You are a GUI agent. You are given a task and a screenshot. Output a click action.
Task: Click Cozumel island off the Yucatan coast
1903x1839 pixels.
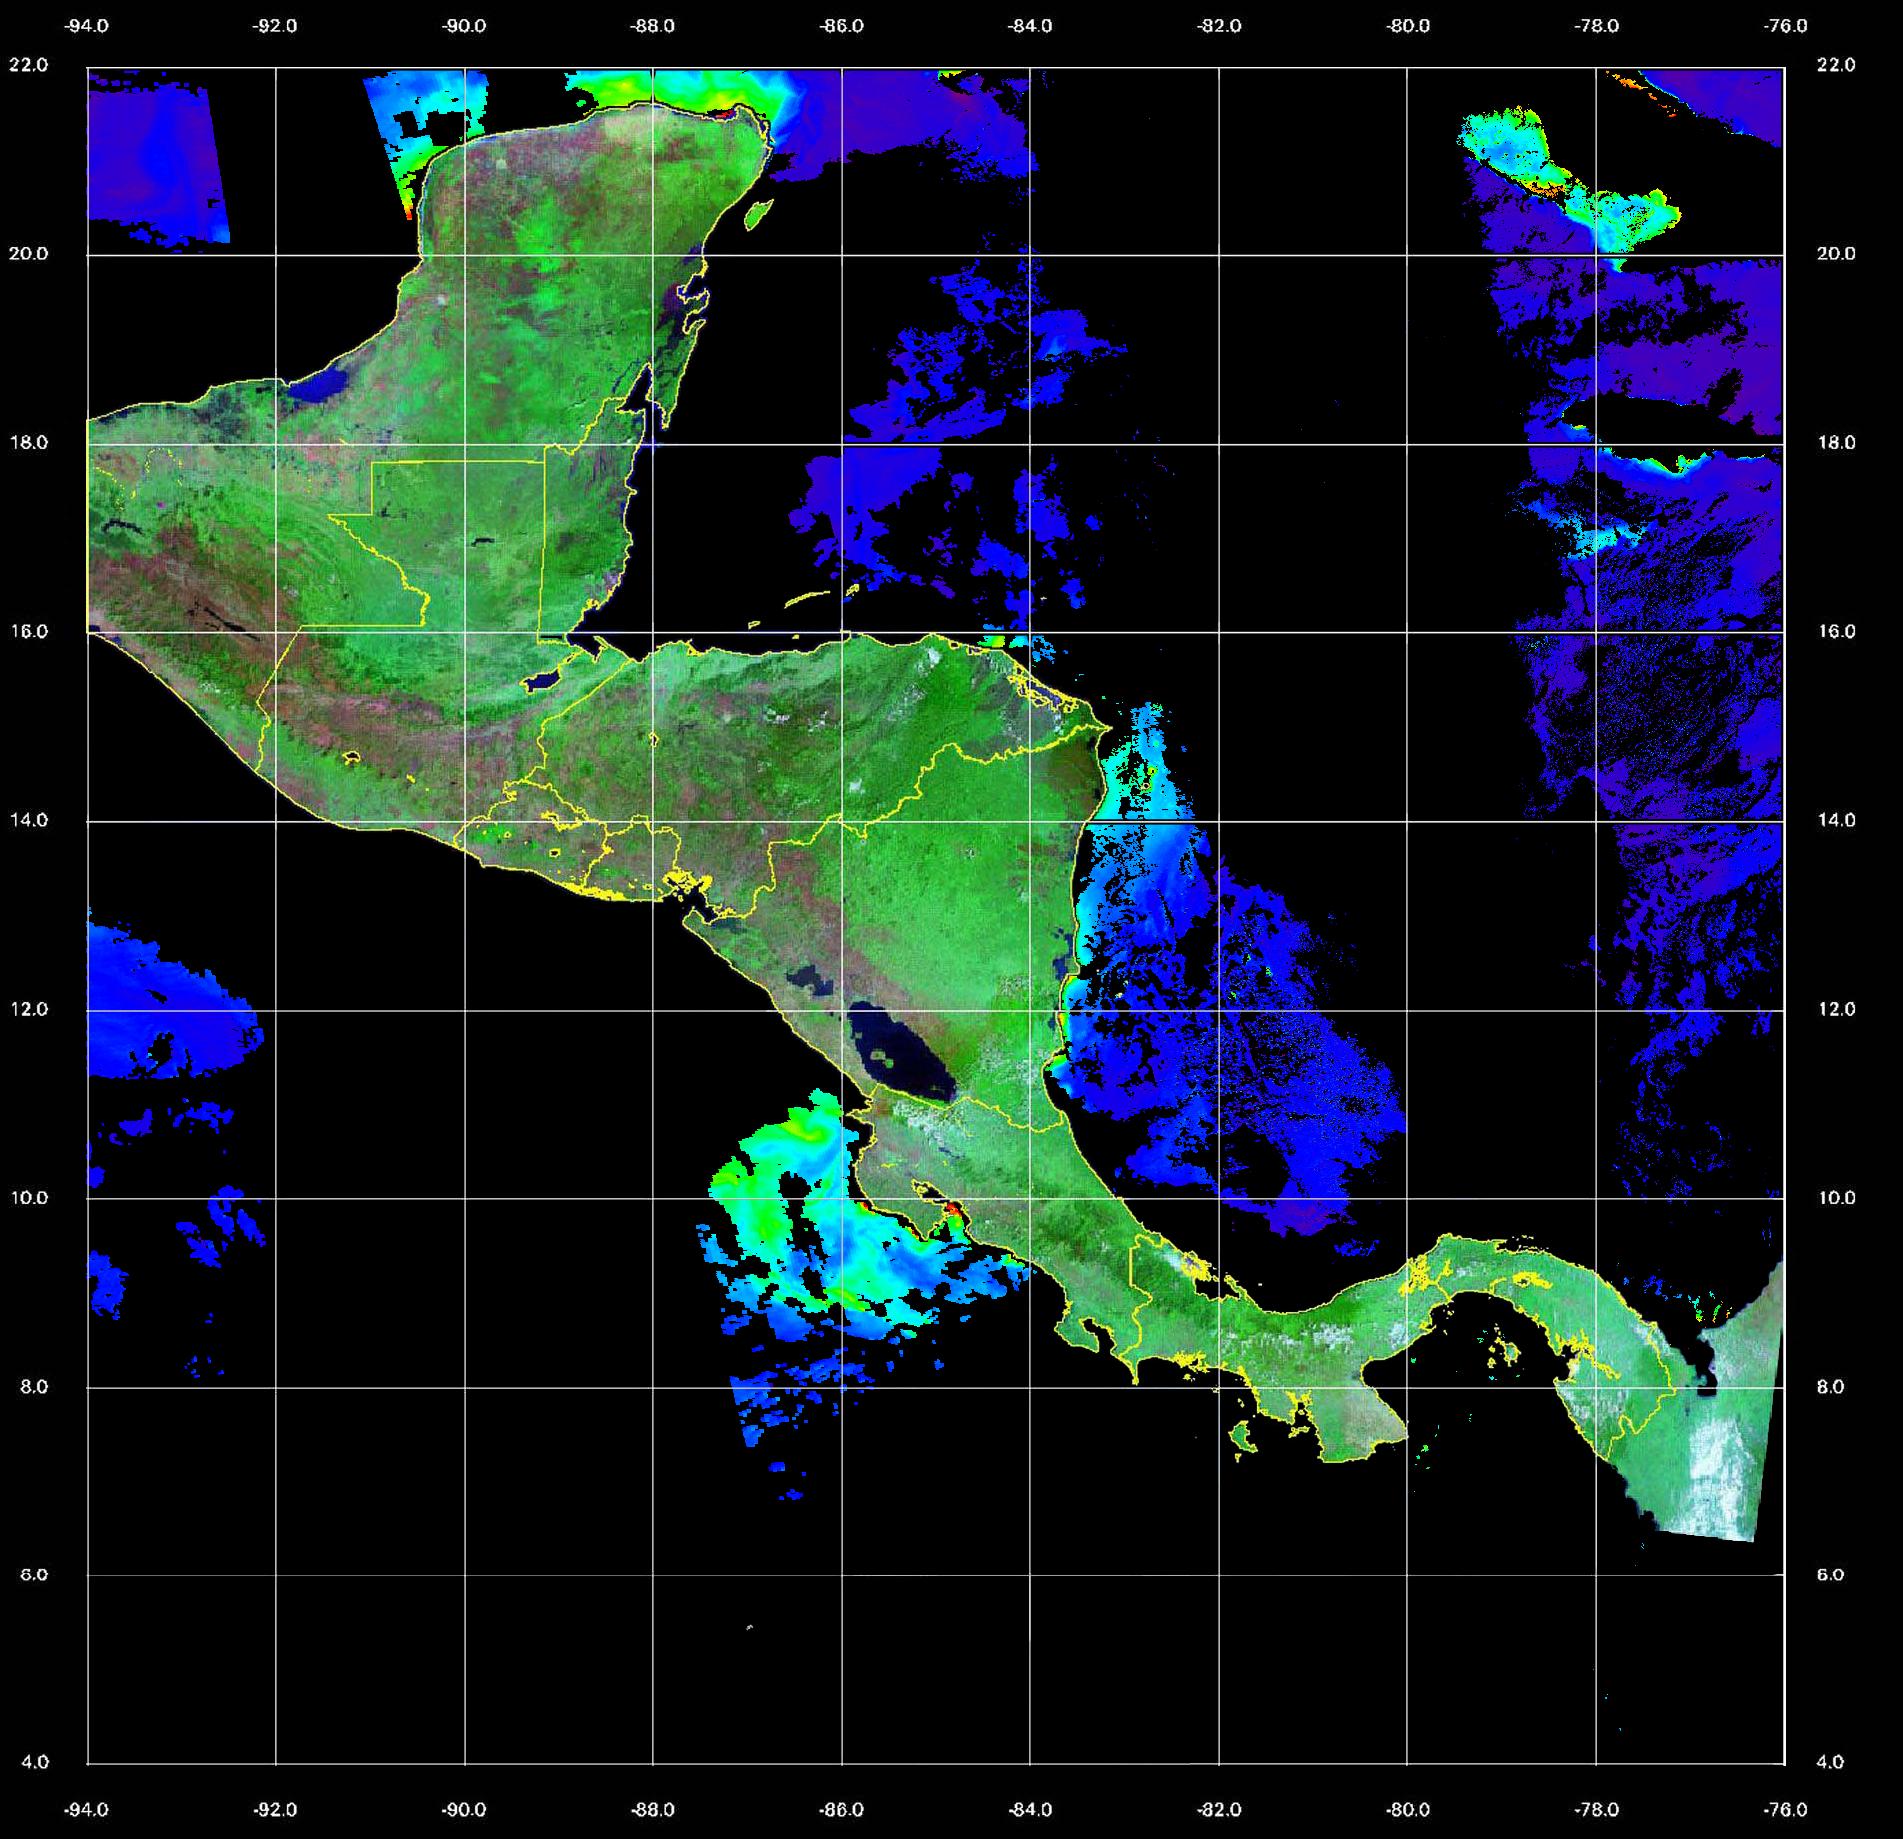pos(760,213)
